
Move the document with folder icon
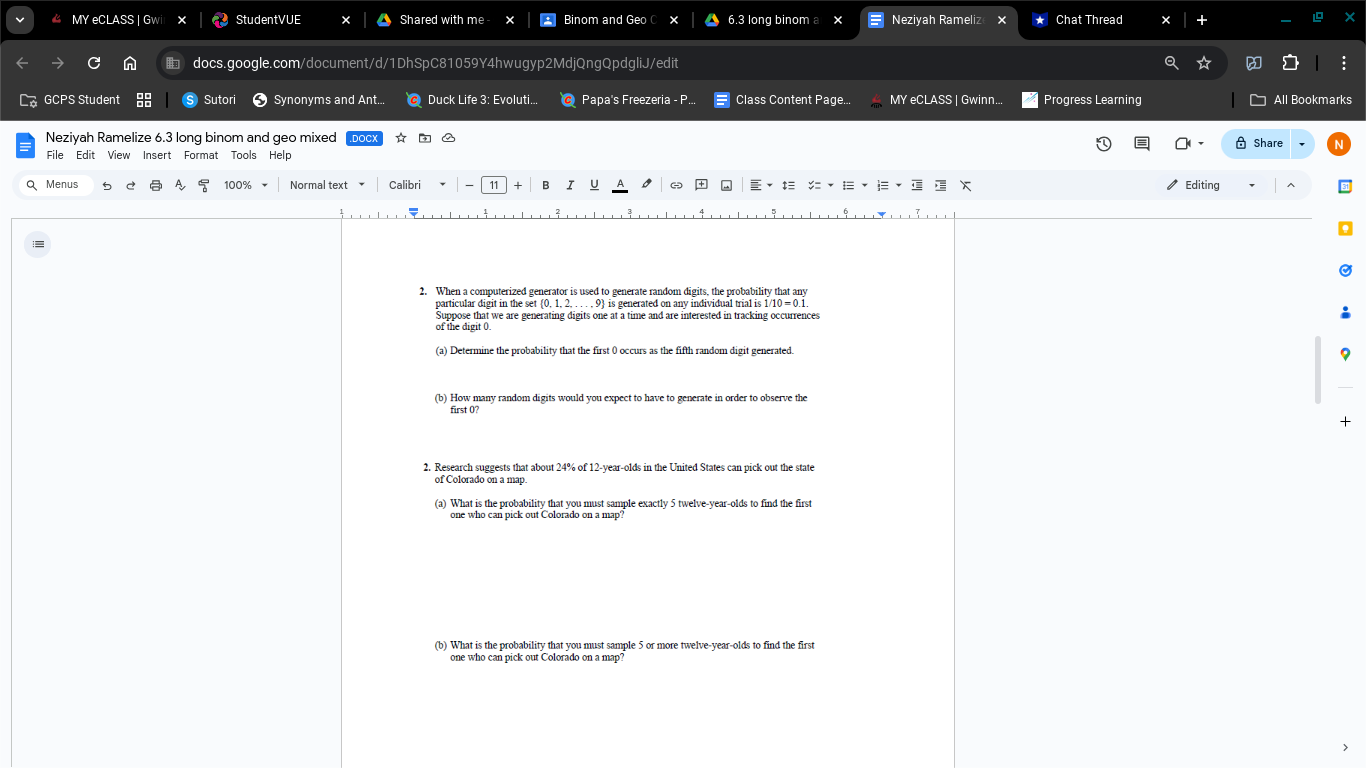425,138
